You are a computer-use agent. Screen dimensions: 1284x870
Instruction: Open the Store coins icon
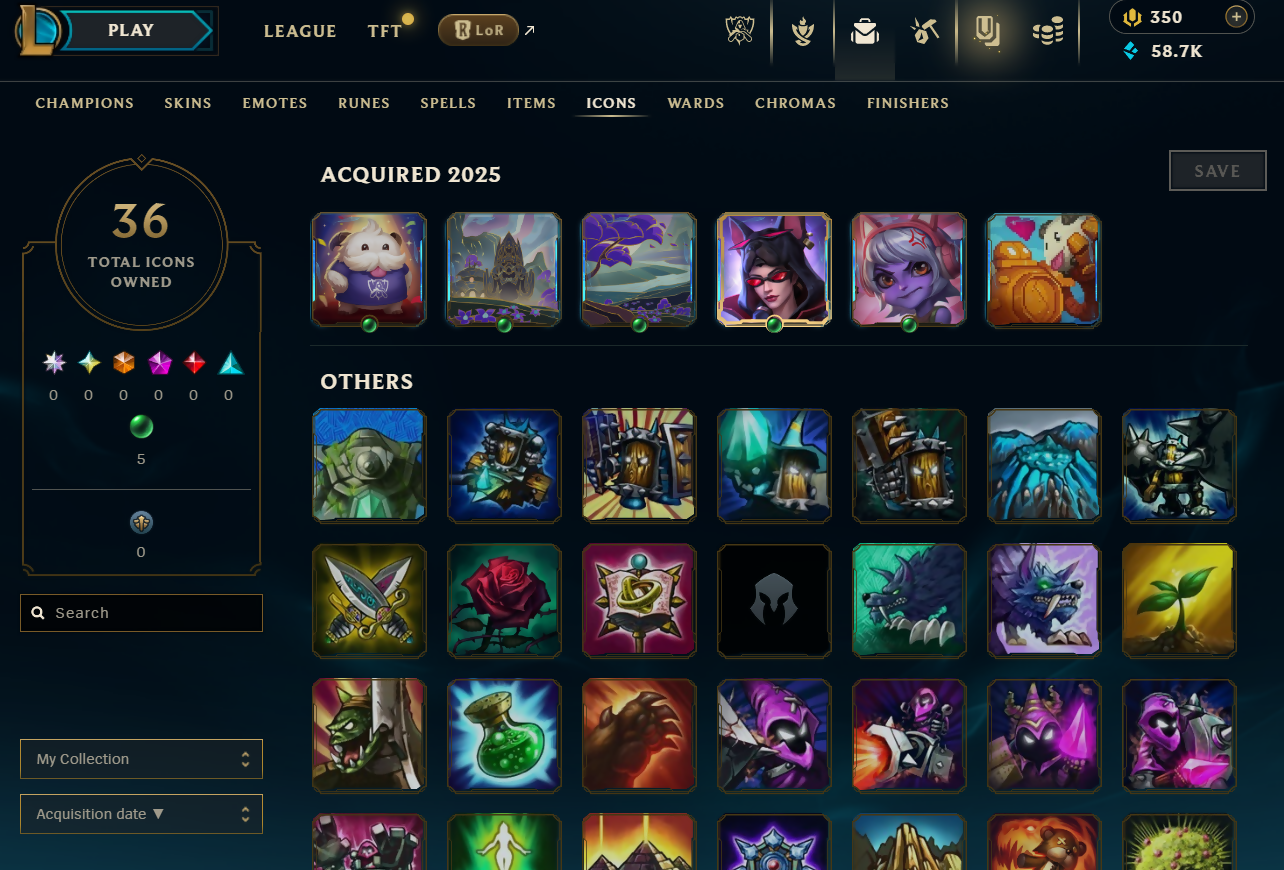pos(1047,32)
